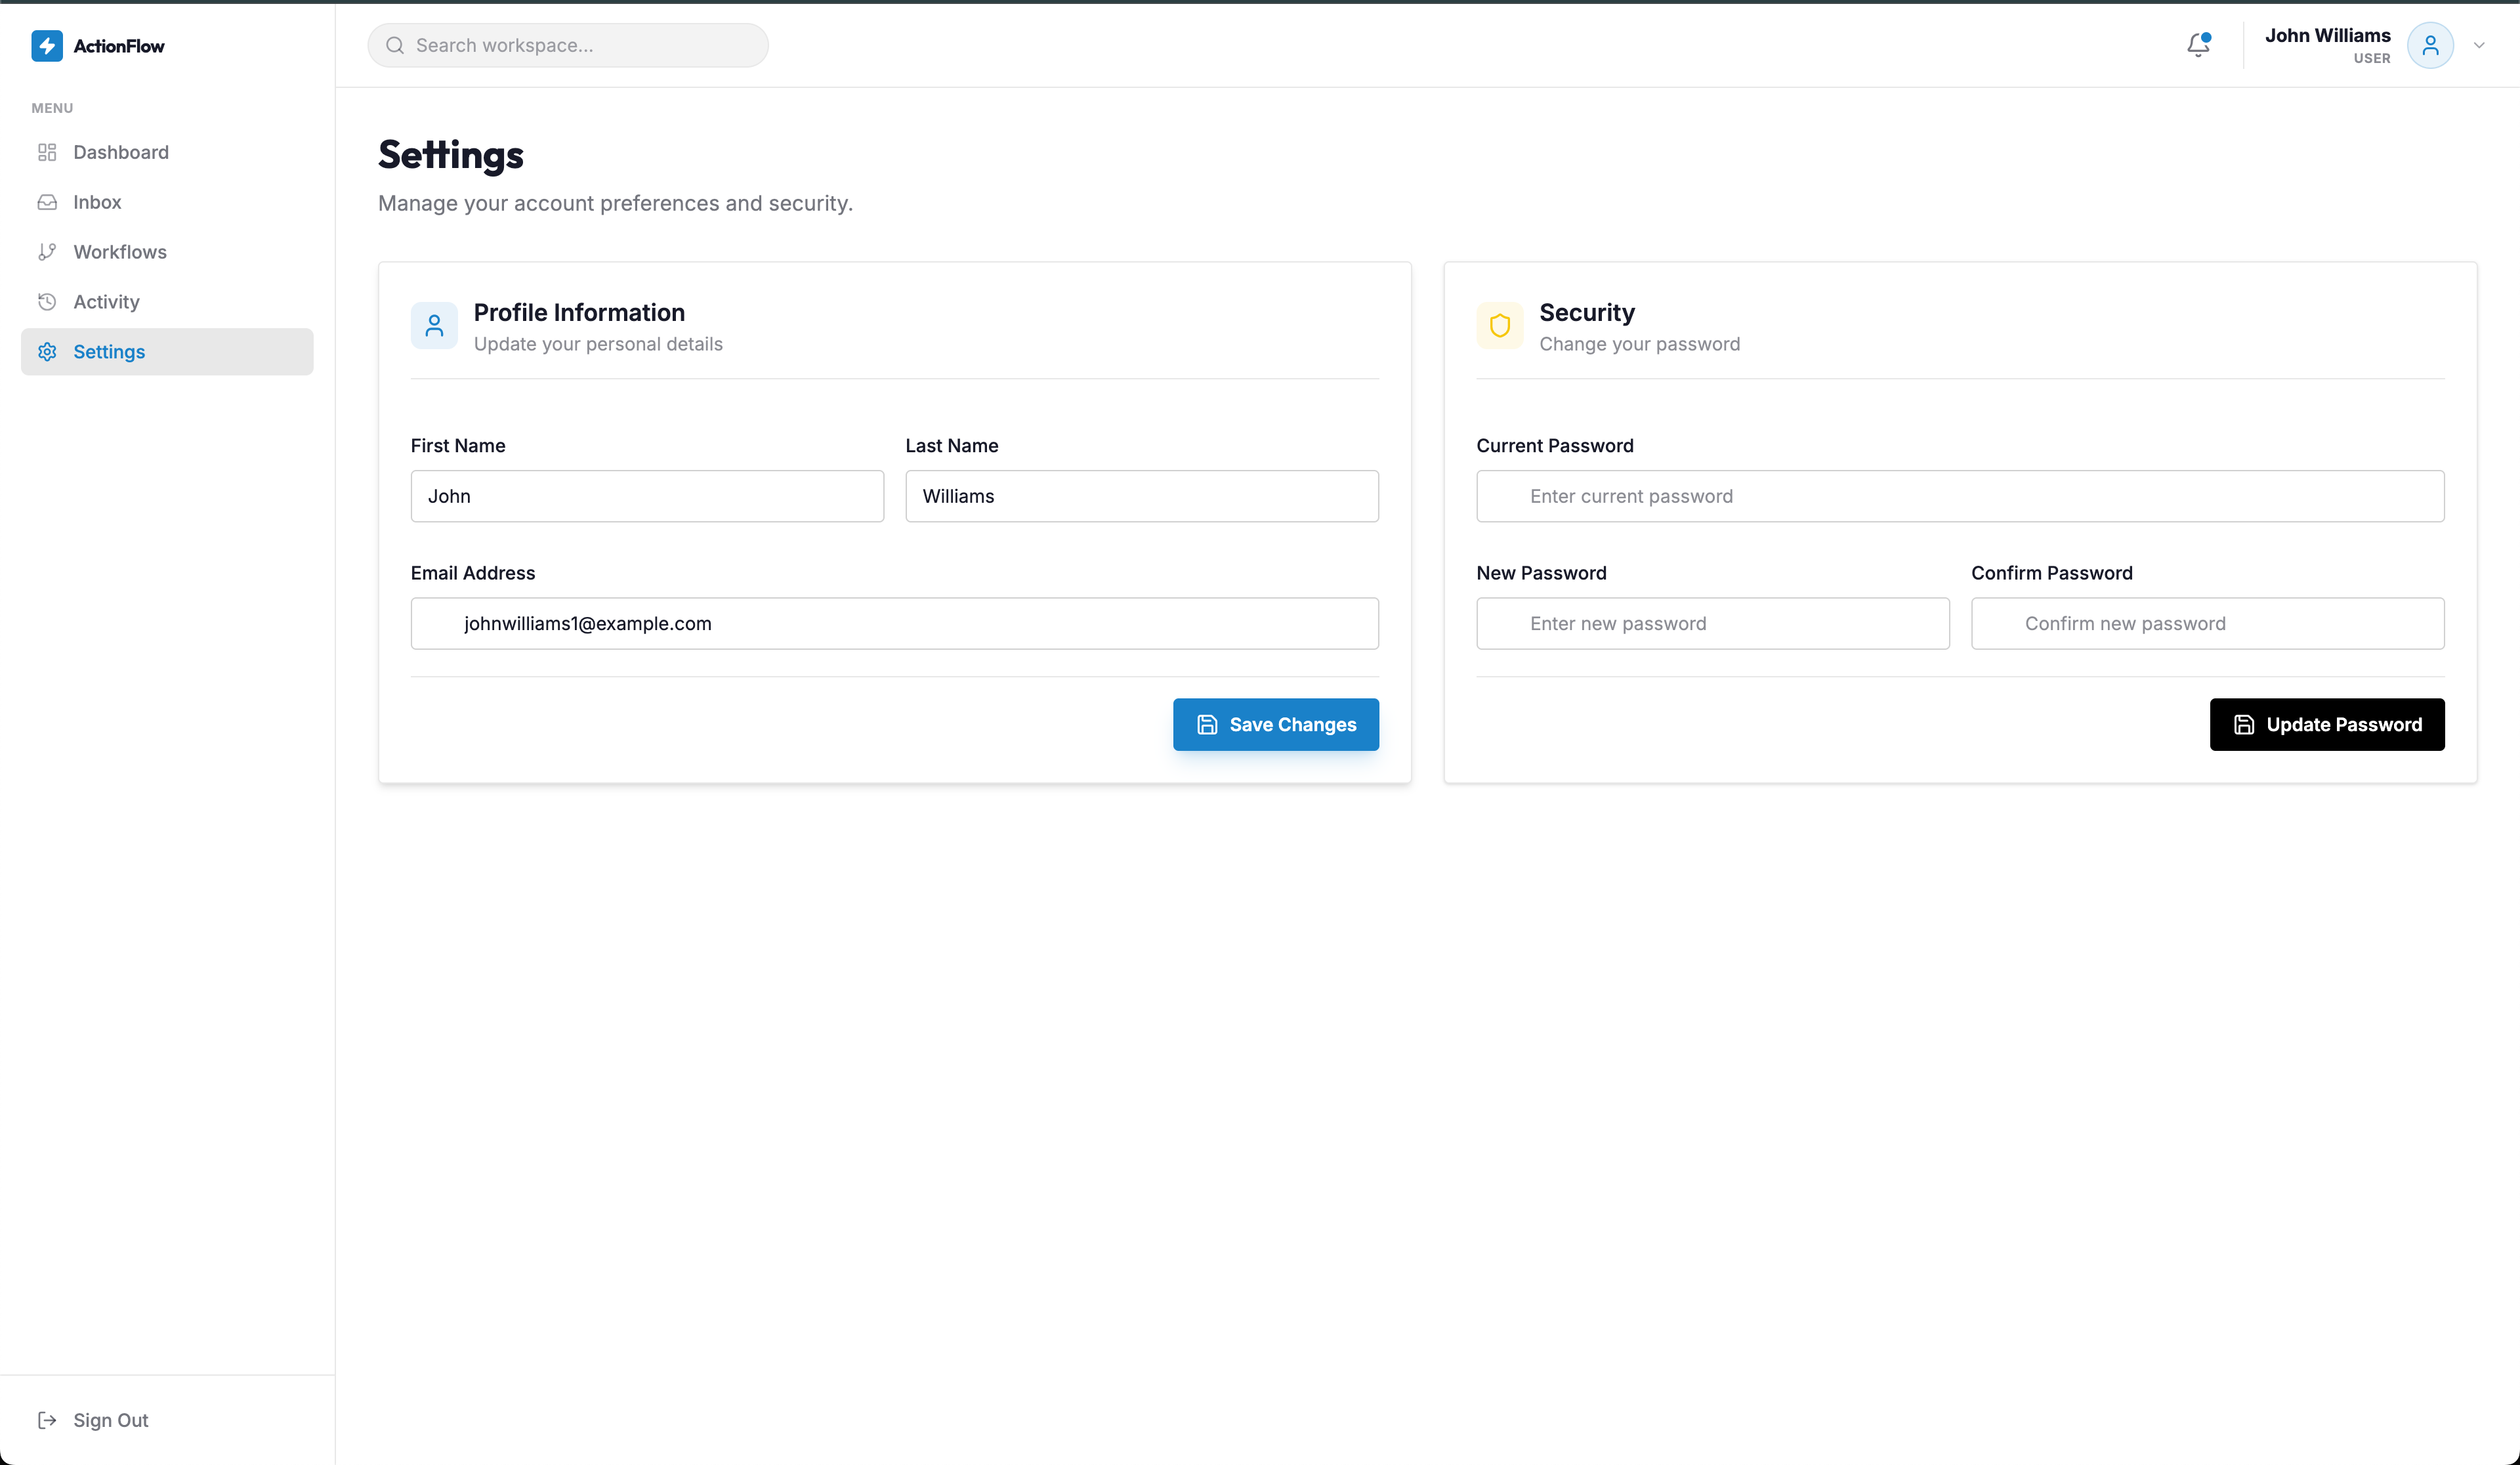Click the Sign Out arrow icon
Image resolution: width=2520 pixels, height=1465 pixels.
[x=47, y=1420]
